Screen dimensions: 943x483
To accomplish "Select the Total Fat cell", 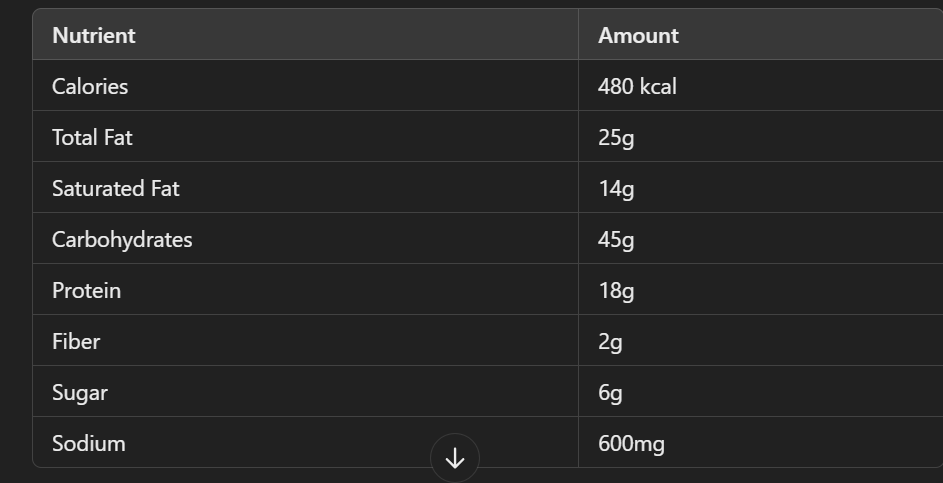I will tap(92, 138).
